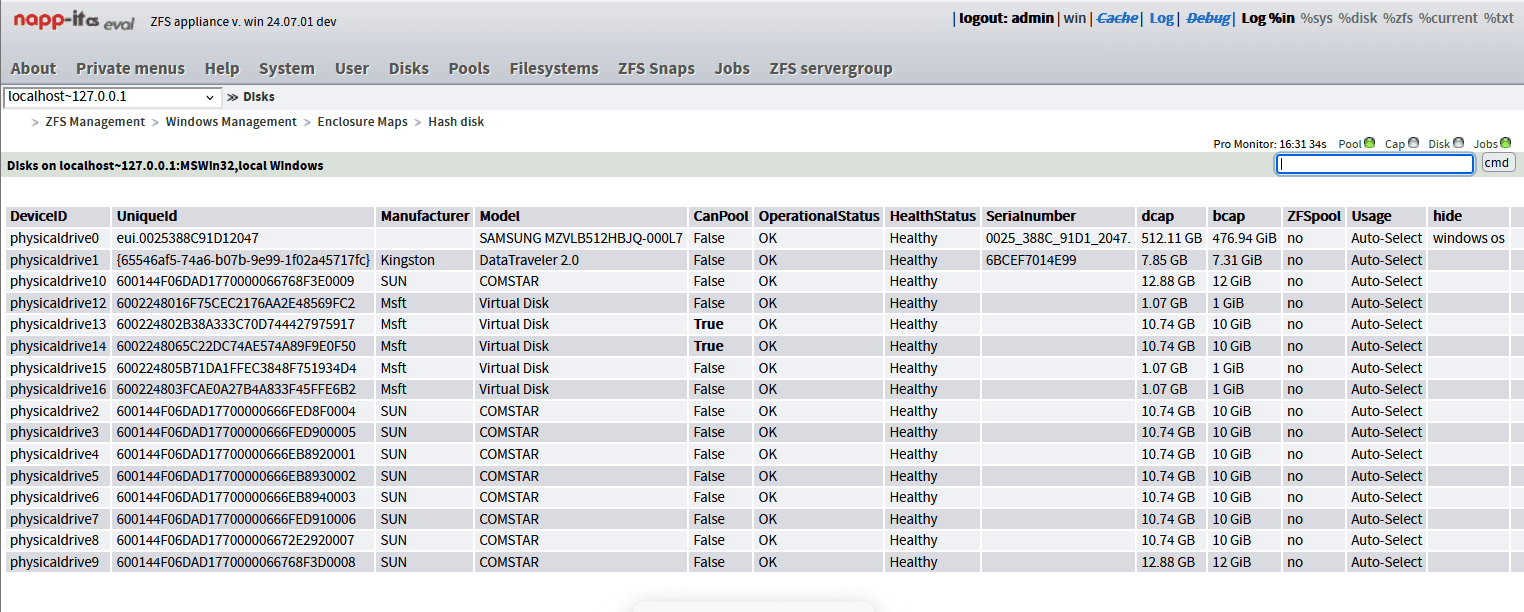Open the ZFS servergroup menu
1524x612 pixels.
831,68
